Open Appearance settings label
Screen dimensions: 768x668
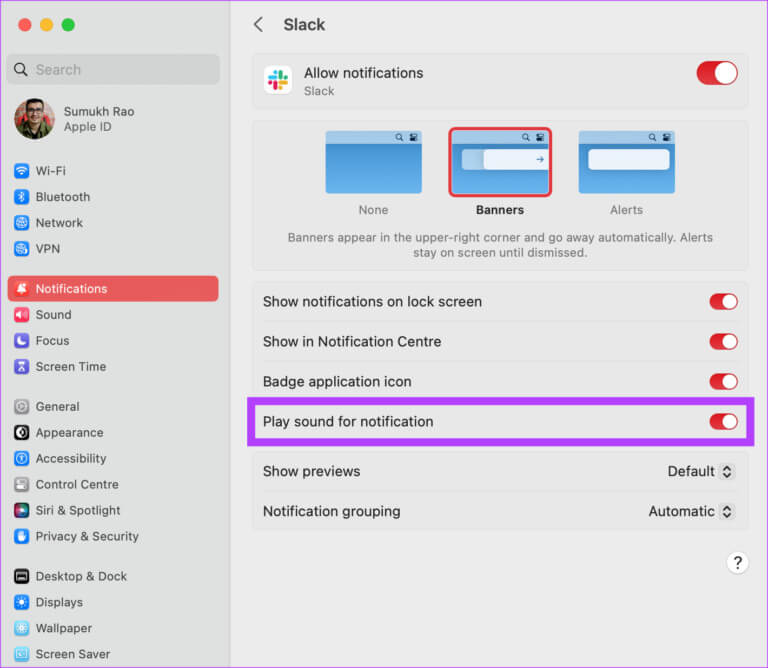point(70,433)
